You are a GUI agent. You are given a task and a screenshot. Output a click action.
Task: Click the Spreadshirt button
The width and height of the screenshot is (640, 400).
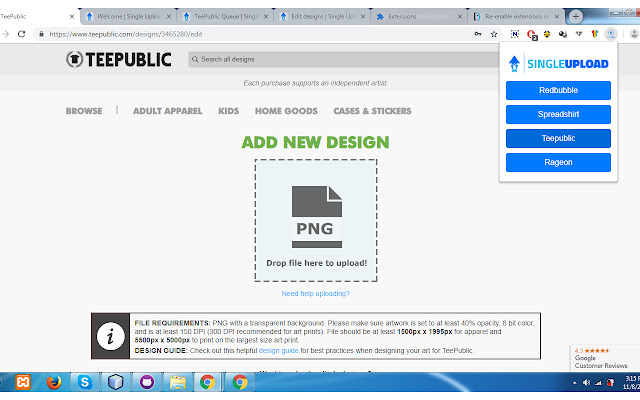tap(558, 114)
